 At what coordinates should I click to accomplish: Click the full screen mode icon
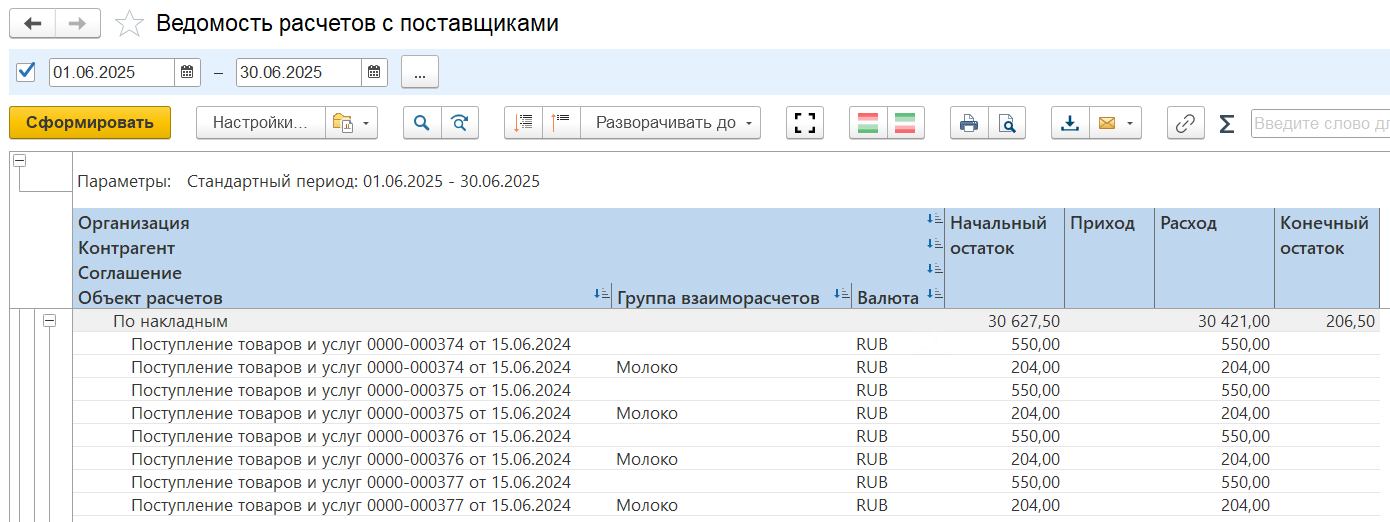click(805, 123)
